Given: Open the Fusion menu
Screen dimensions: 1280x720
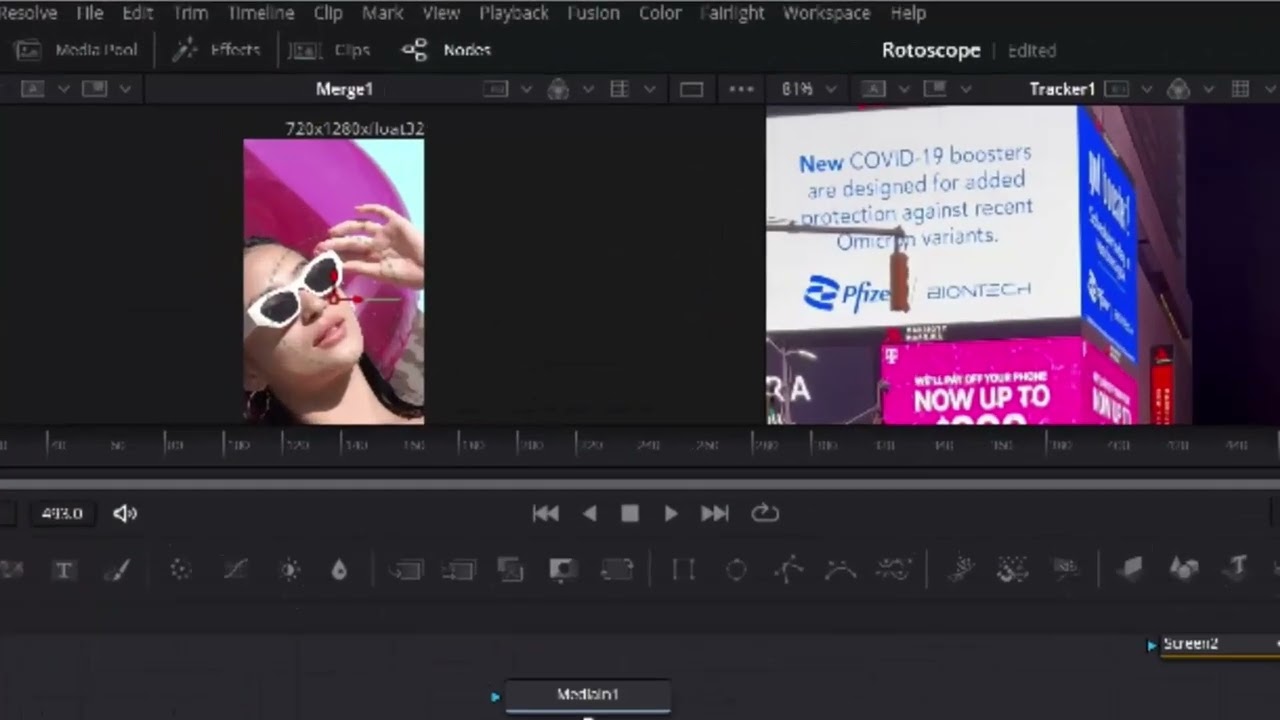Looking at the screenshot, I should tap(595, 13).
